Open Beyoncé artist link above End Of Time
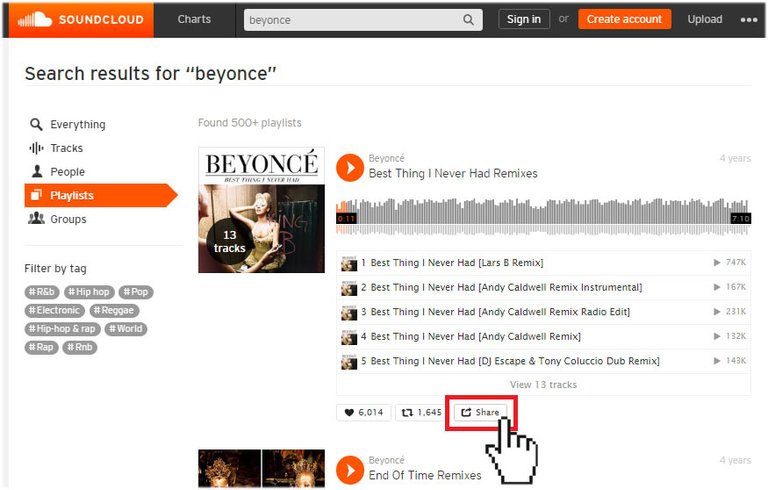768x490 pixels. [386, 460]
